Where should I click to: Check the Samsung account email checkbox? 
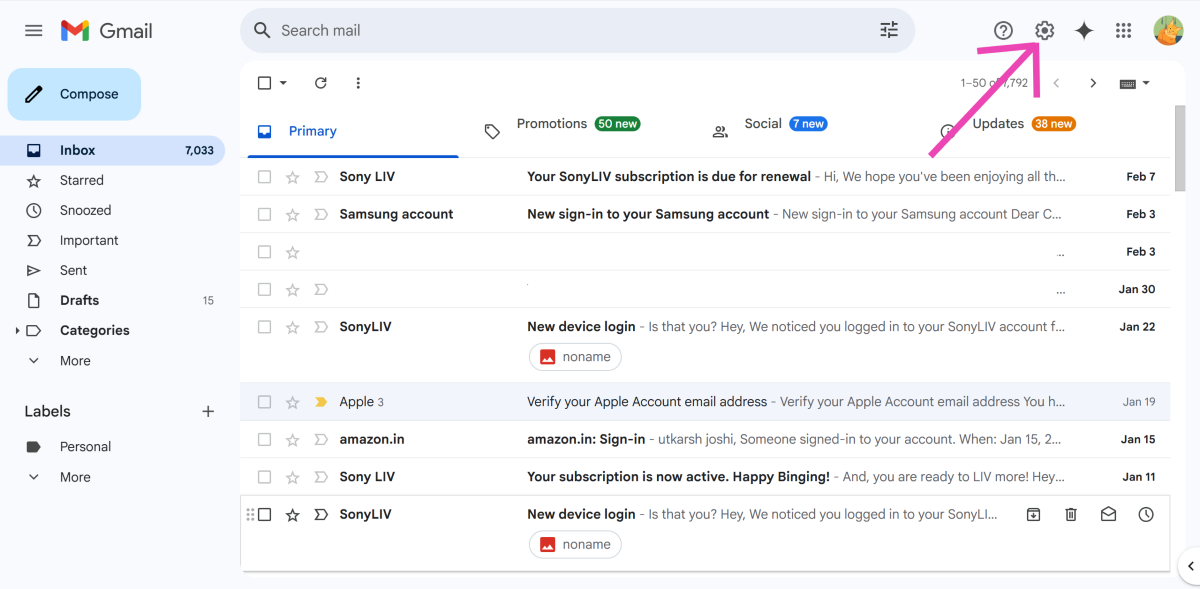(264, 214)
